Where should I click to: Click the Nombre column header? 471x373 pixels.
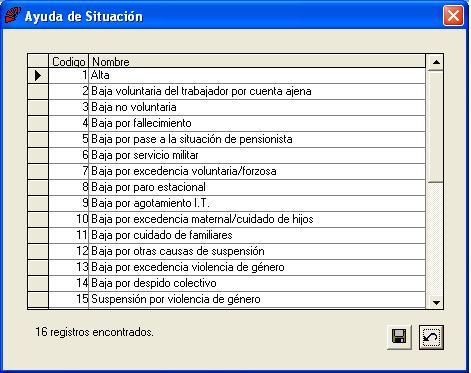click(x=257, y=61)
